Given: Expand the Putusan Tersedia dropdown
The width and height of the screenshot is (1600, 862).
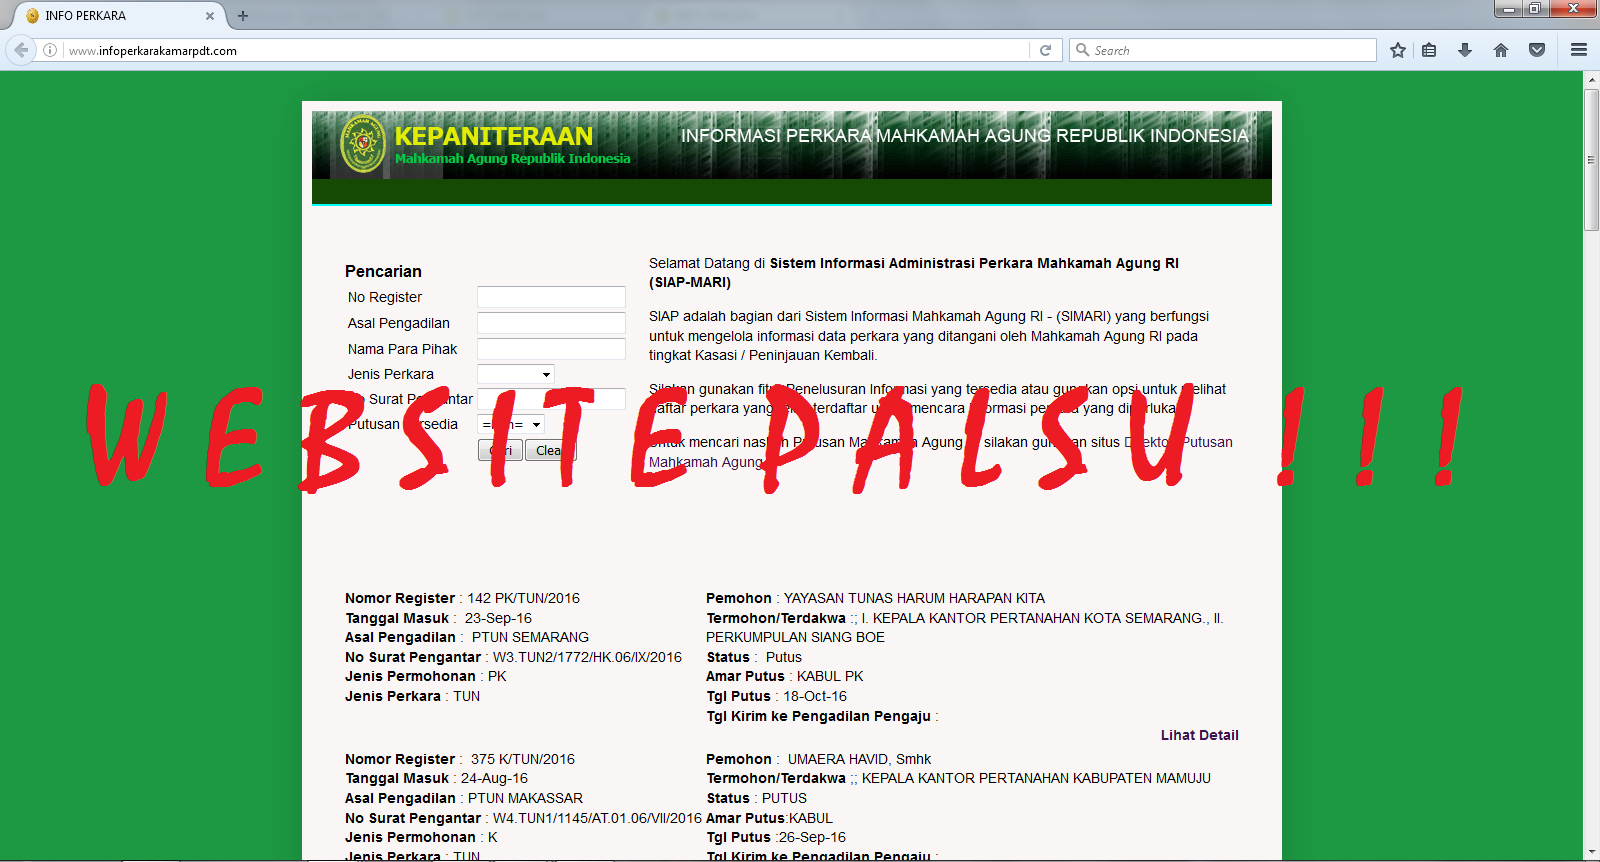Looking at the screenshot, I should [x=512, y=424].
